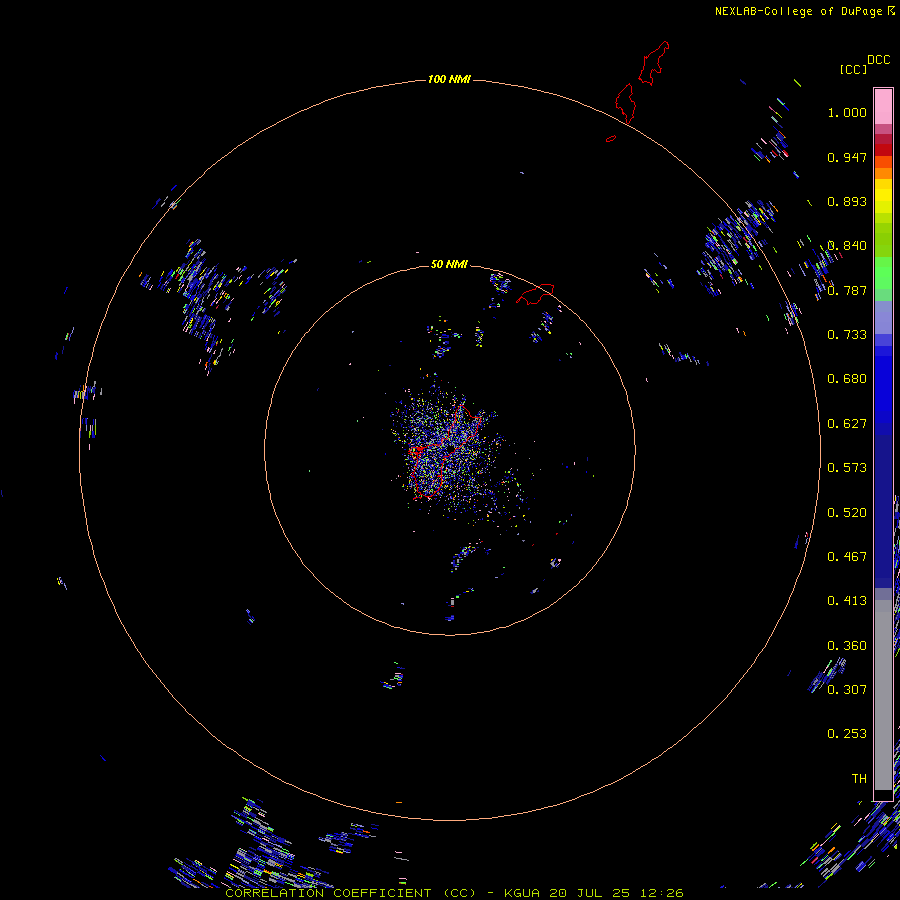Click the 0.573 legend value
900x900 pixels.
coord(847,468)
